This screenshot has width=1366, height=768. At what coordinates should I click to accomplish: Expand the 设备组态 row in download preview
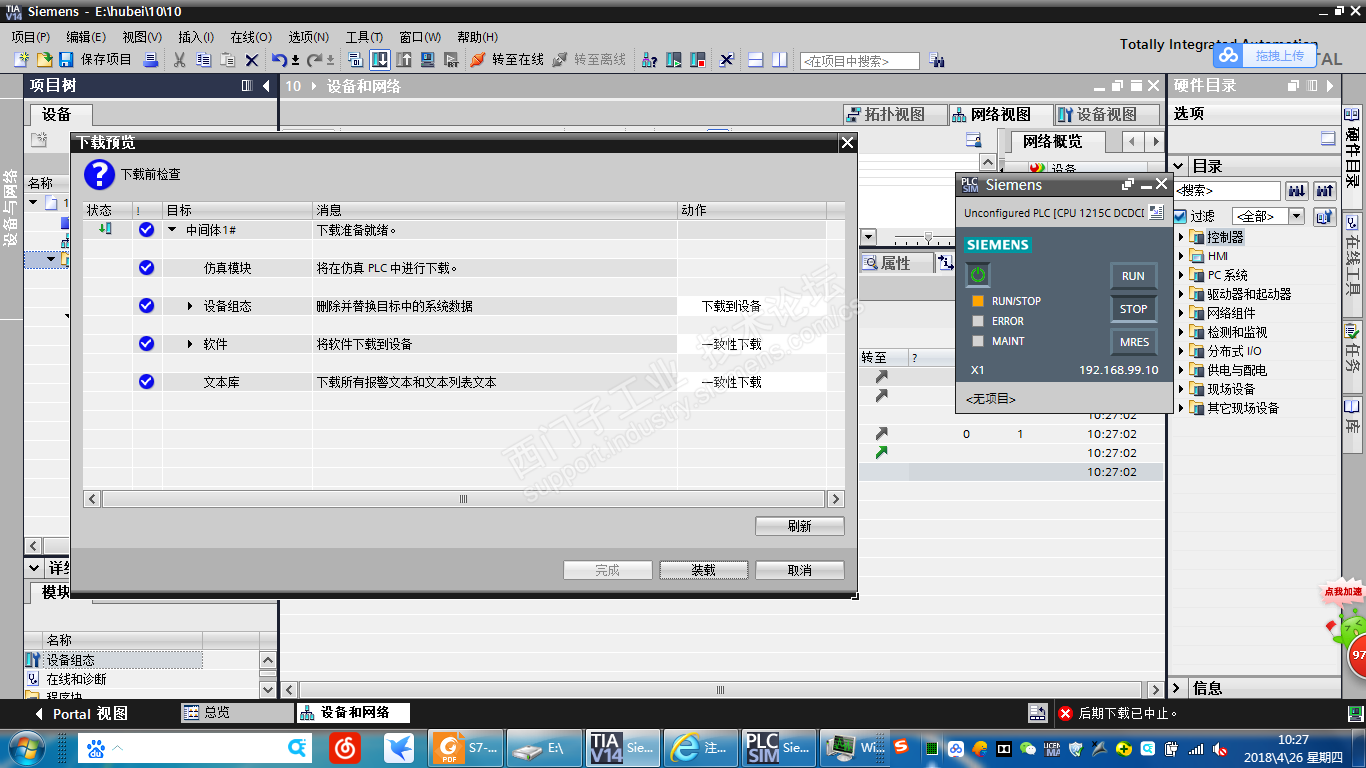click(190, 306)
